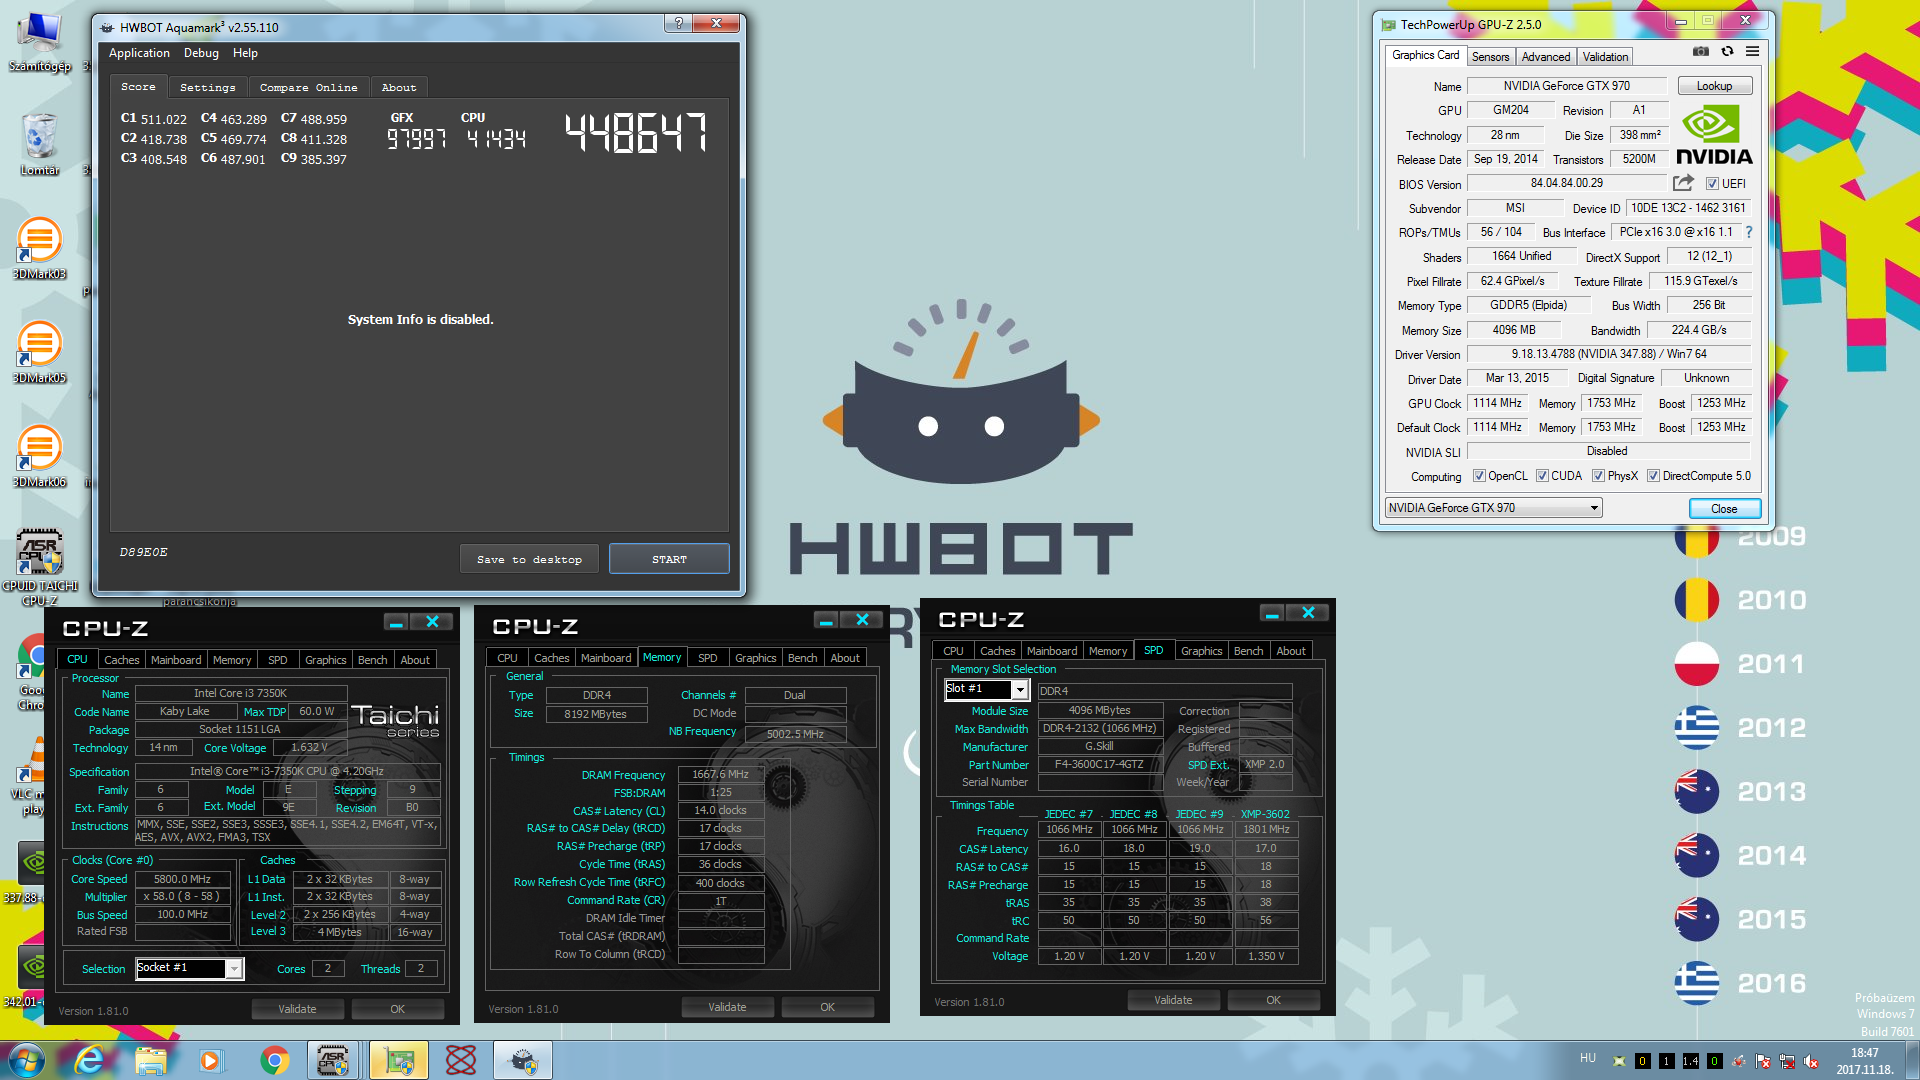Click the DRAM Frequency 1667.6 MHz value
1920x1080 pixels.
pyautogui.click(x=720, y=774)
